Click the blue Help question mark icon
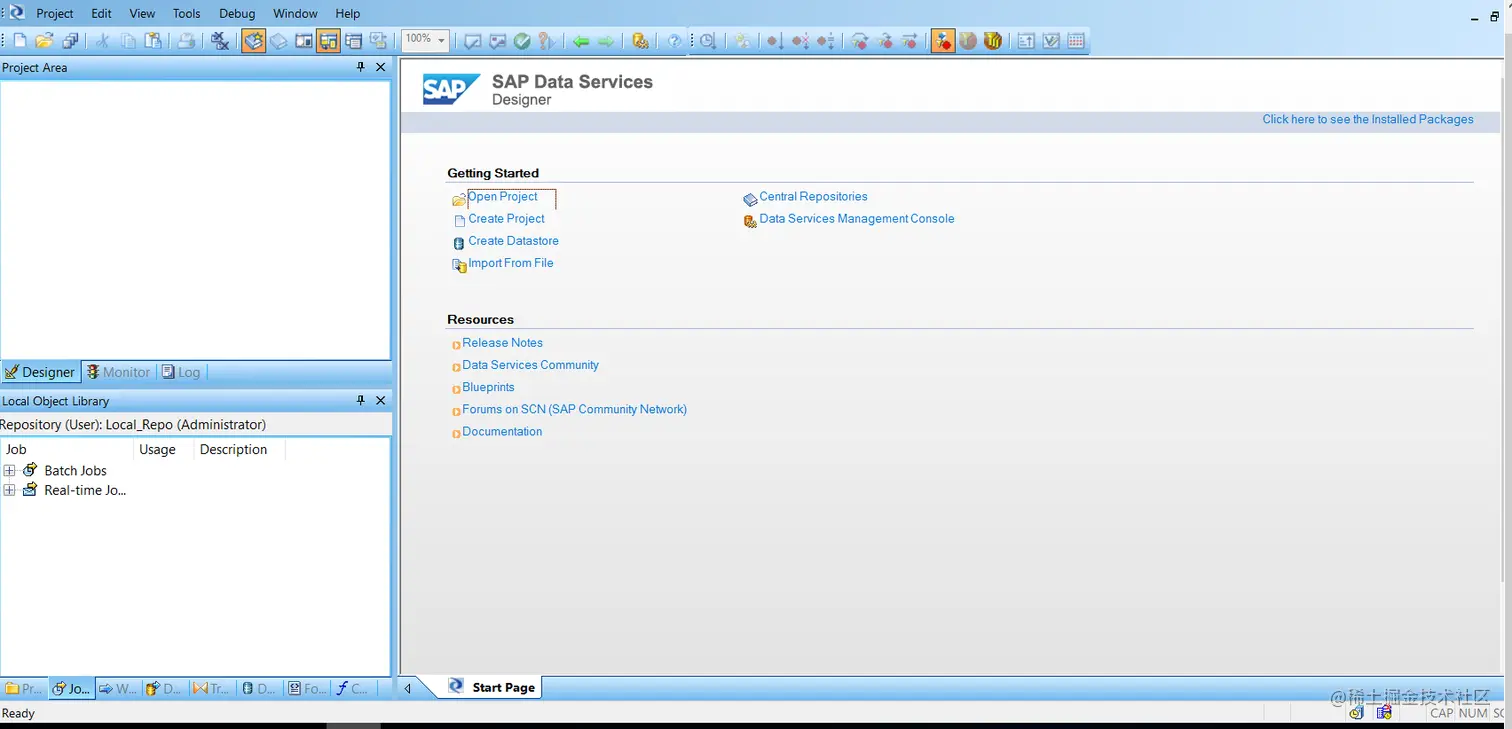The height and width of the screenshot is (729, 1512). (675, 41)
